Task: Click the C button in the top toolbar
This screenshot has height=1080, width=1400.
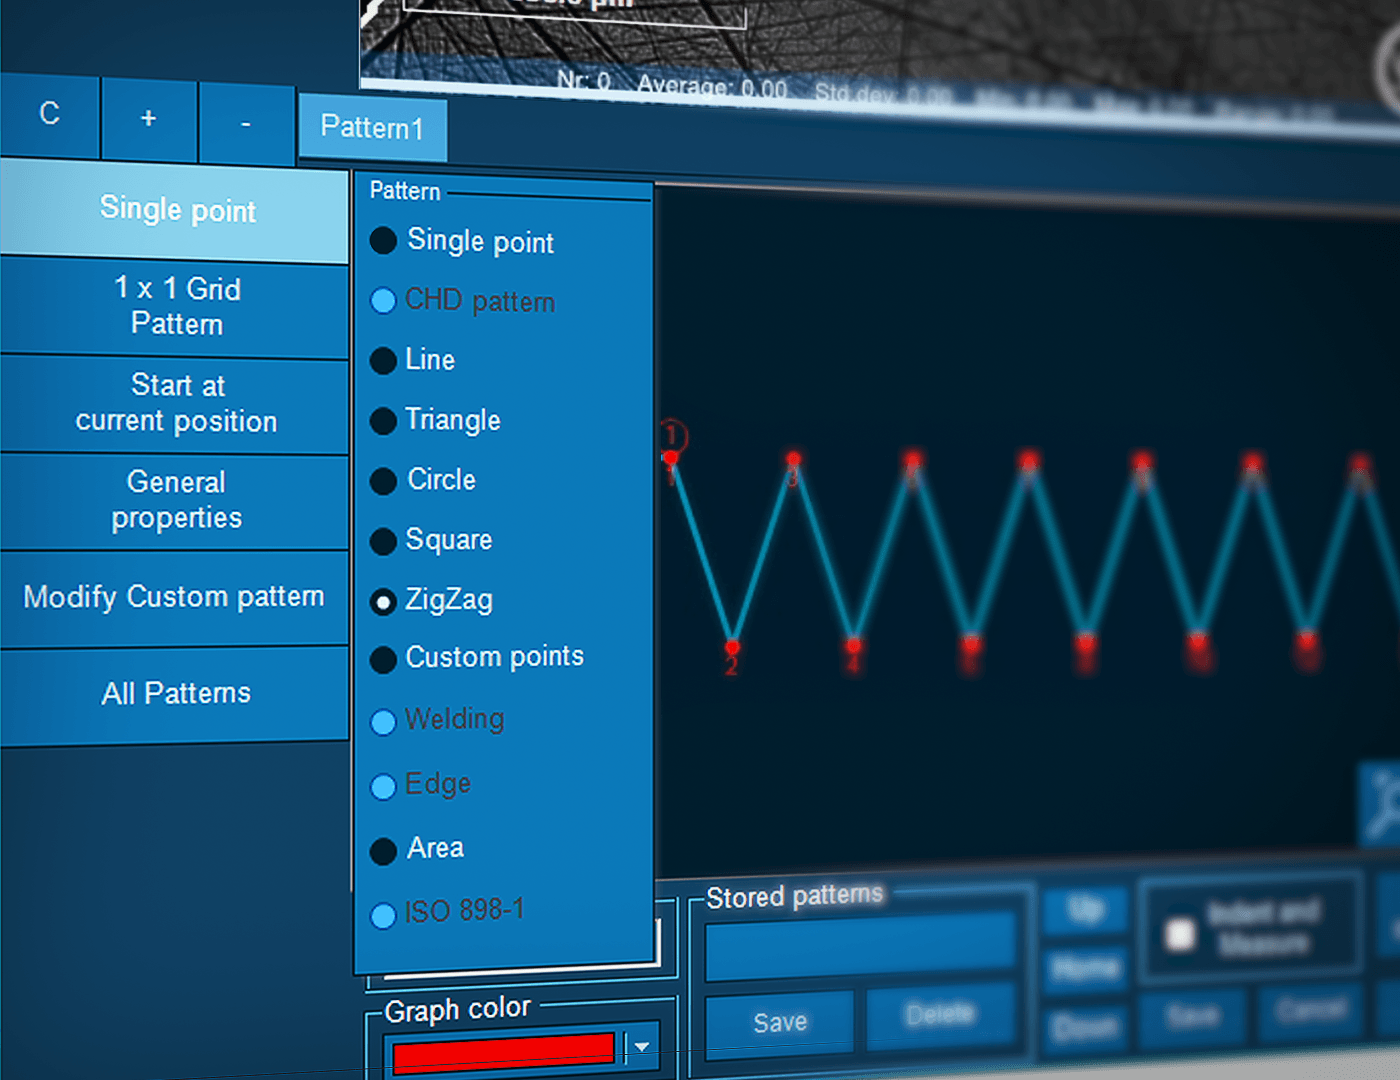Action: pos(49,115)
